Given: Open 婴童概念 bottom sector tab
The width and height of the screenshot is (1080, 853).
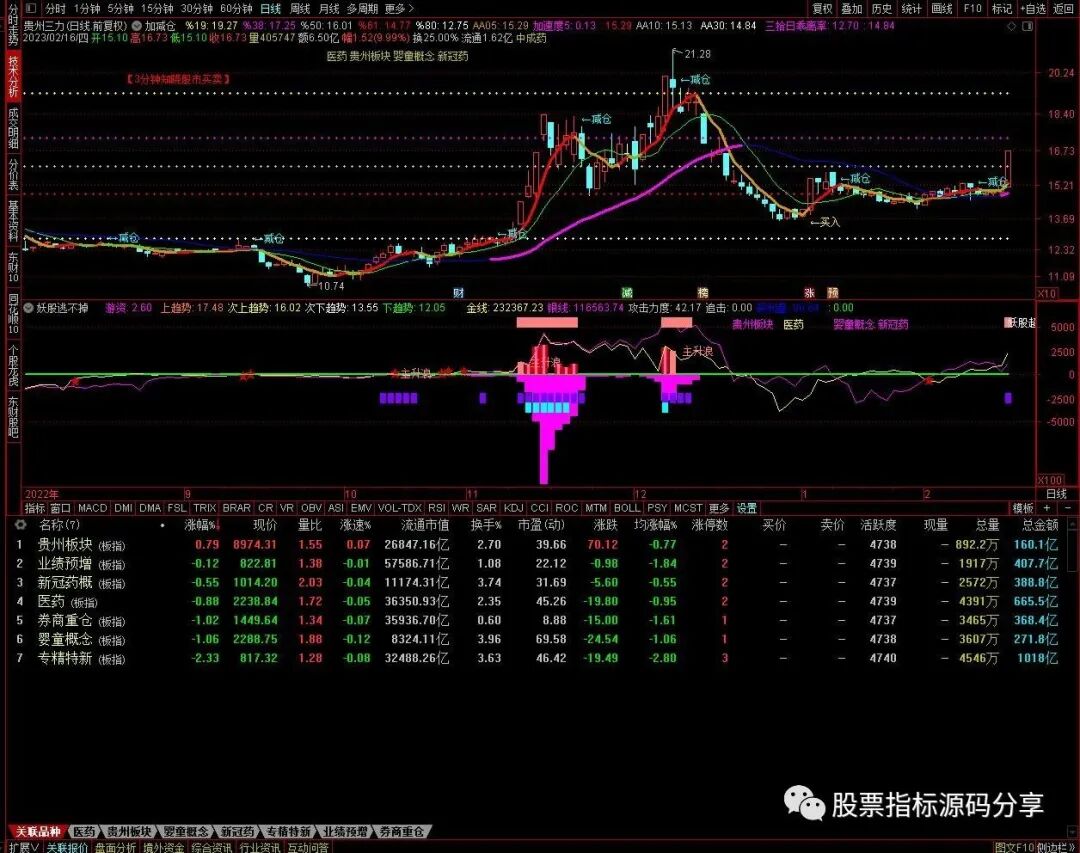Looking at the screenshot, I should coord(186,832).
